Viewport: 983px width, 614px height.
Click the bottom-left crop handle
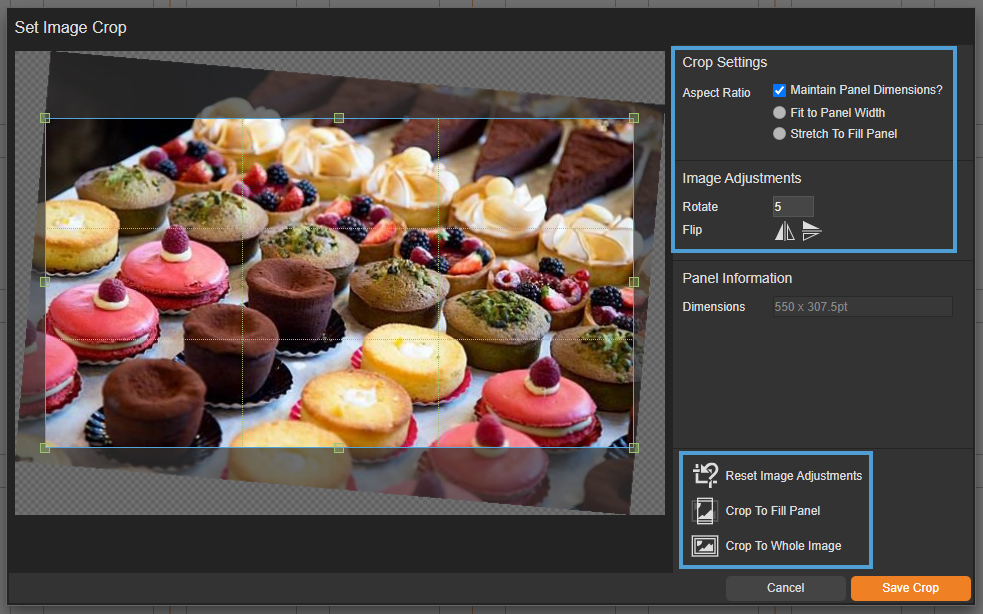pos(45,447)
